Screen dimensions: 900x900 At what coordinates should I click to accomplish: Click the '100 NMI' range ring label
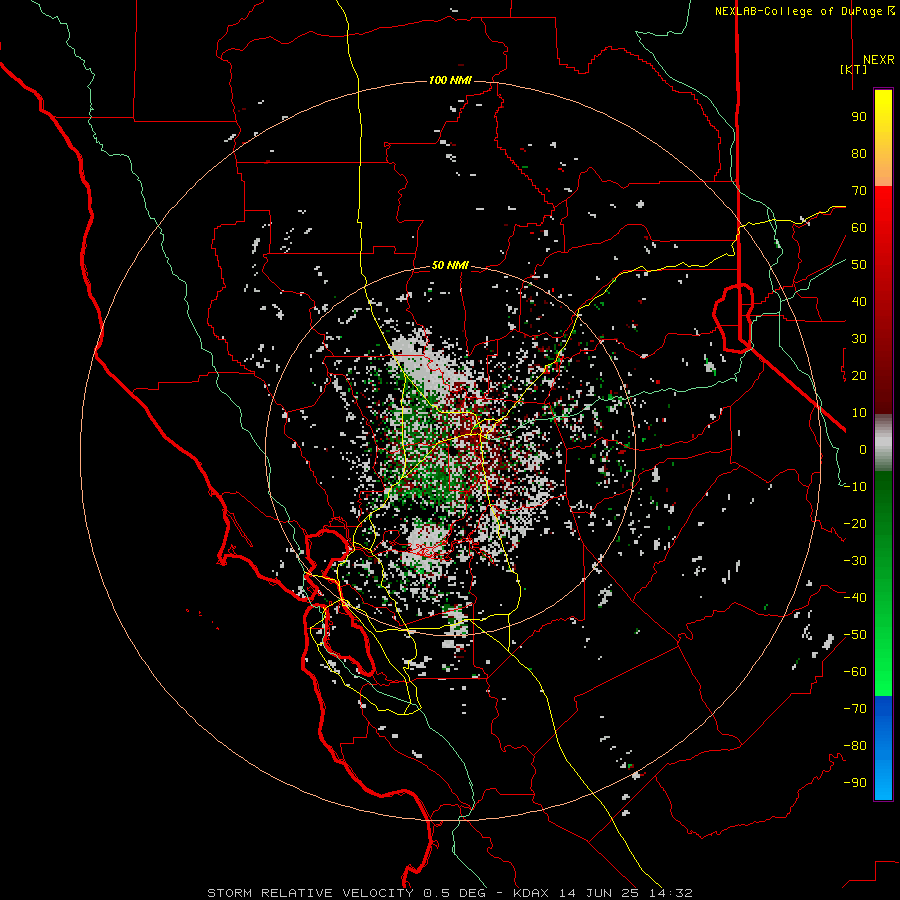point(450,80)
